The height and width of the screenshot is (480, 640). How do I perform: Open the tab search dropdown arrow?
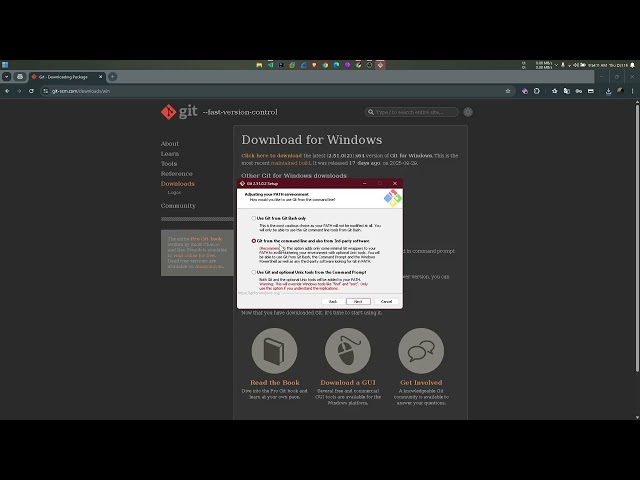click(7, 77)
